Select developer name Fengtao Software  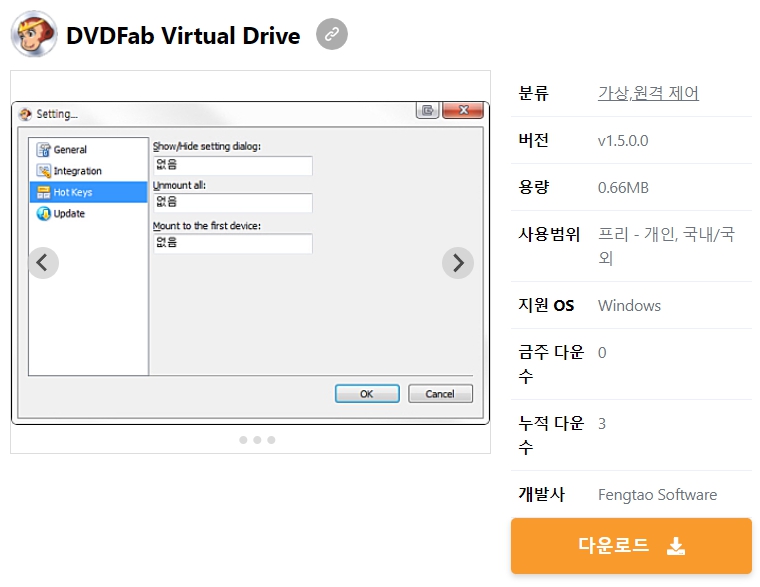click(657, 494)
